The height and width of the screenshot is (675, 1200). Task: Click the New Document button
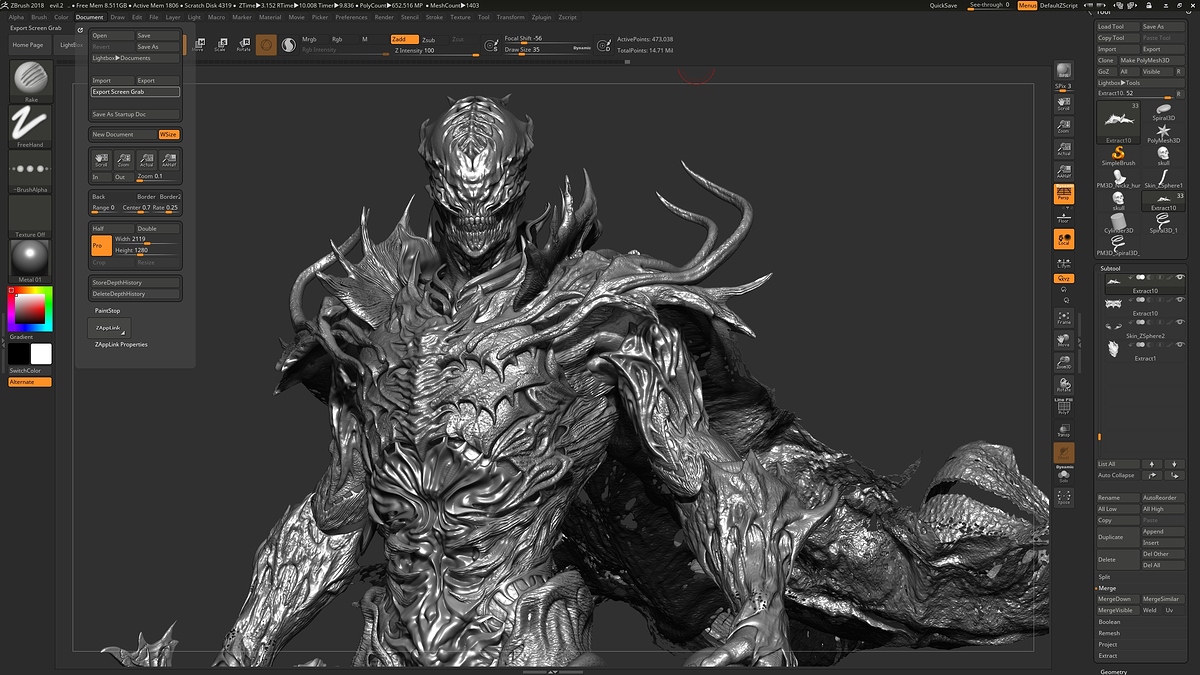[123, 134]
